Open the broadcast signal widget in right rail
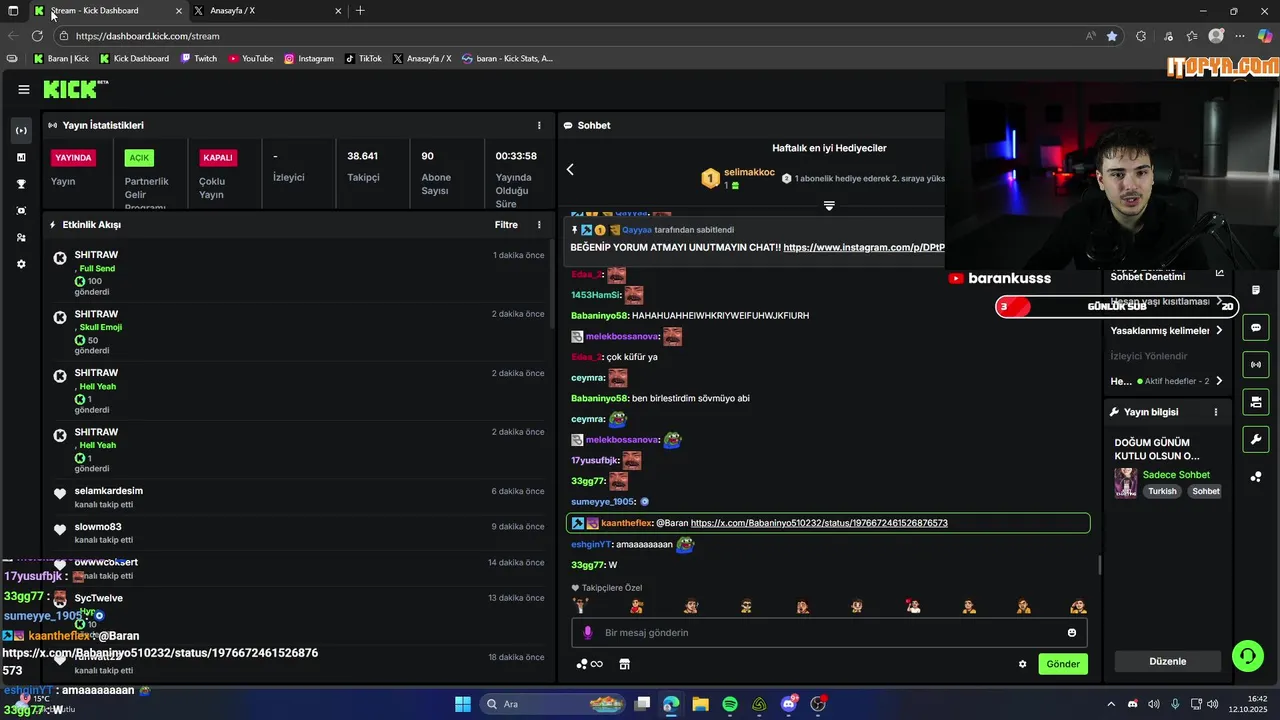Viewport: 1280px width, 720px height. [x=1256, y=365]
